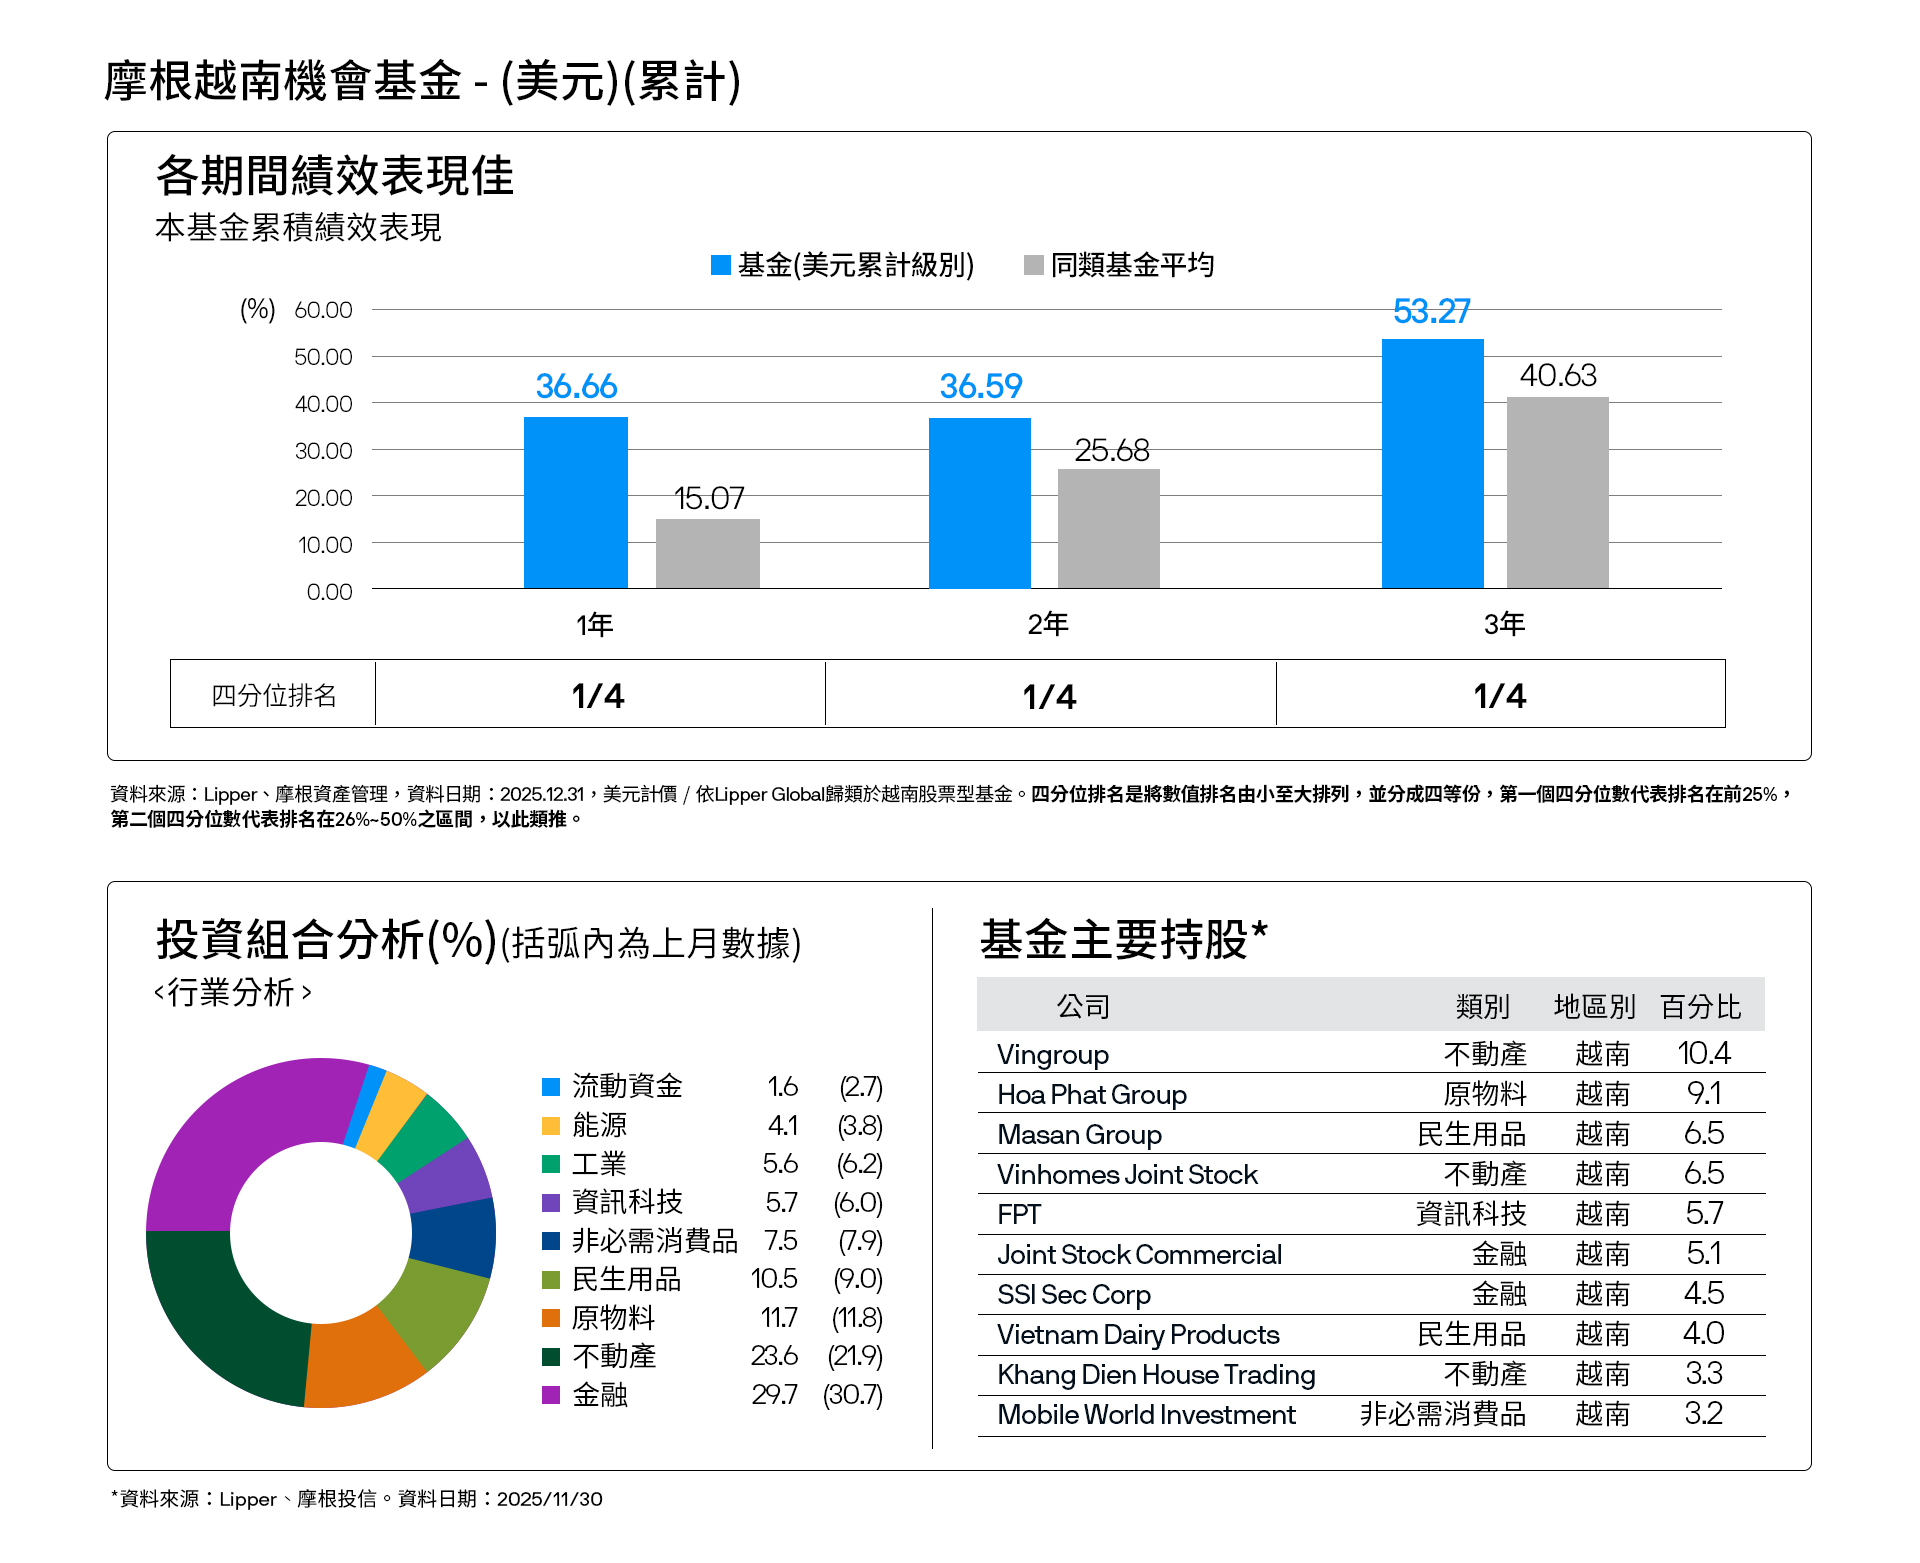Click the blue fund legend square
This screenshot has height=1563, width=1920.
(x=720, y=265)
